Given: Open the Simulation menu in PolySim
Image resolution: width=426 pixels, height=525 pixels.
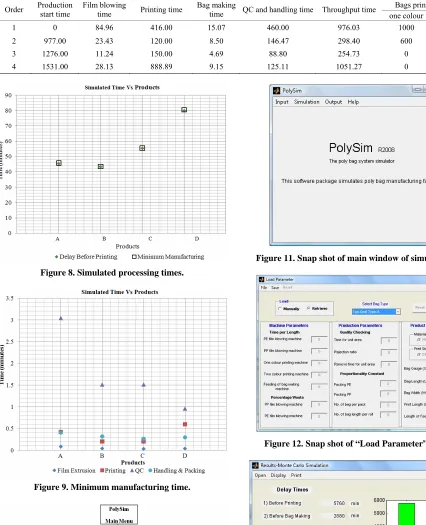Looking at the screenshot, I should tap(306, 102).
